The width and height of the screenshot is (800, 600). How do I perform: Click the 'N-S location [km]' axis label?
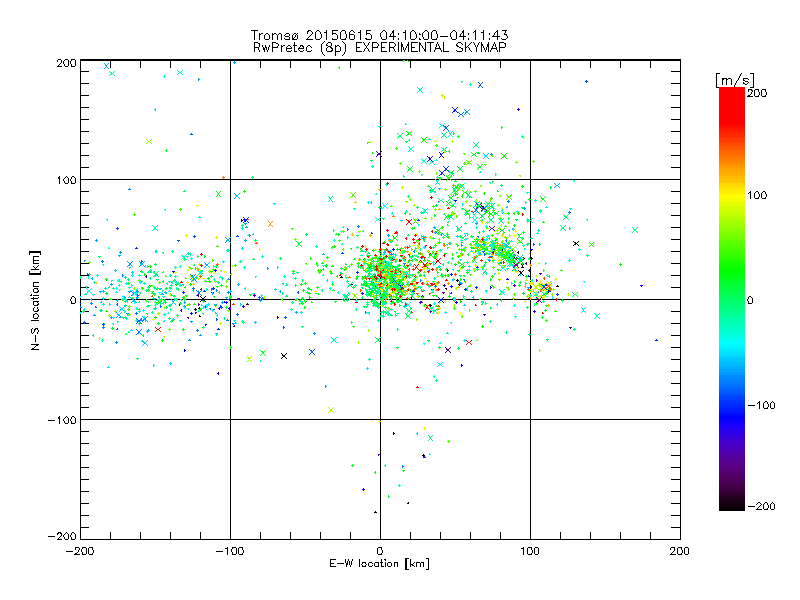(35, 301)
